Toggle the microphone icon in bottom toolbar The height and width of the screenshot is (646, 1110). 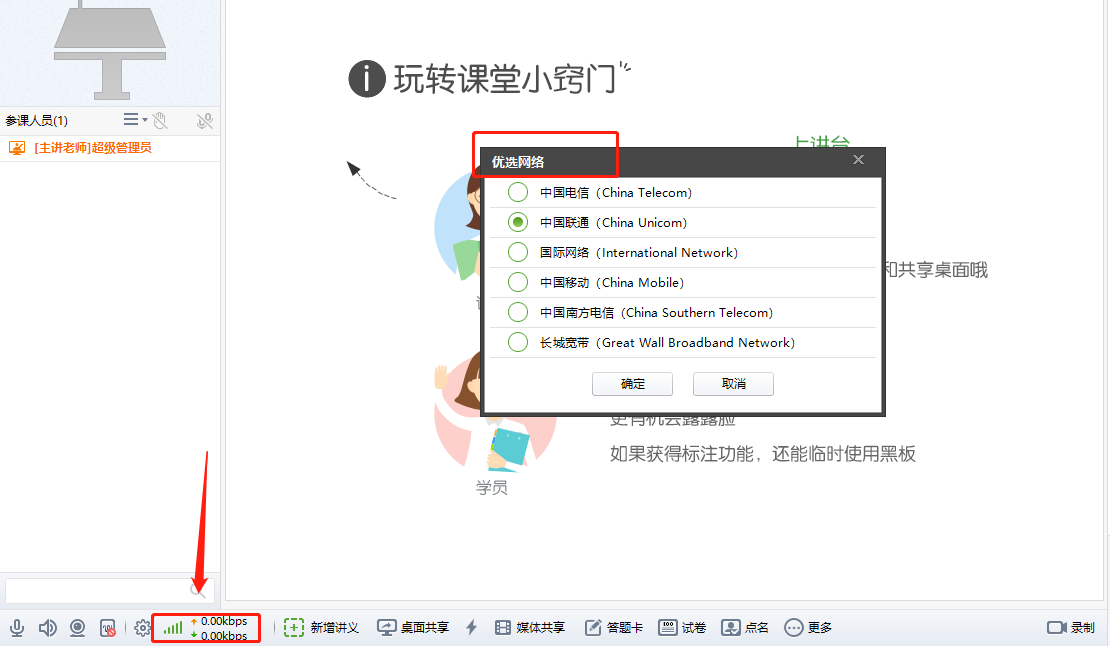point(17,628)
